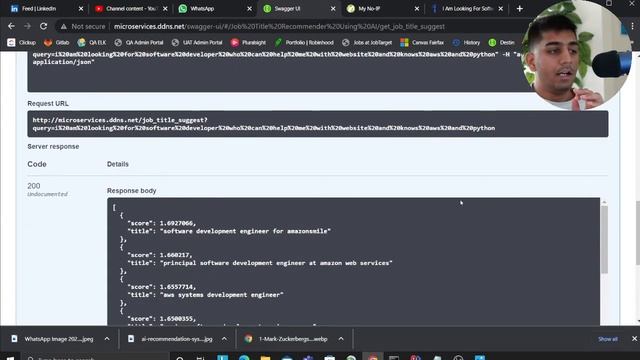Close the Feed | LinkedIn tab
Image resolution: width=640 pixels, height=360 pixels.
[x=81, y=9]
